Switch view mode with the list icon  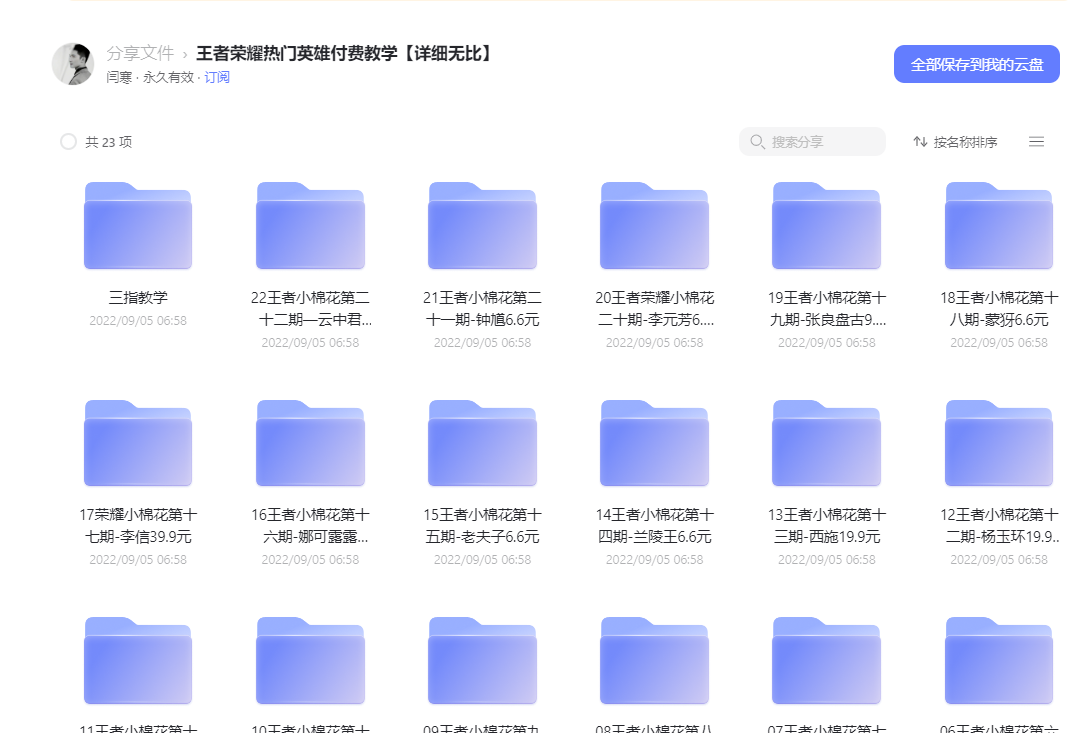coord(1036,142)
